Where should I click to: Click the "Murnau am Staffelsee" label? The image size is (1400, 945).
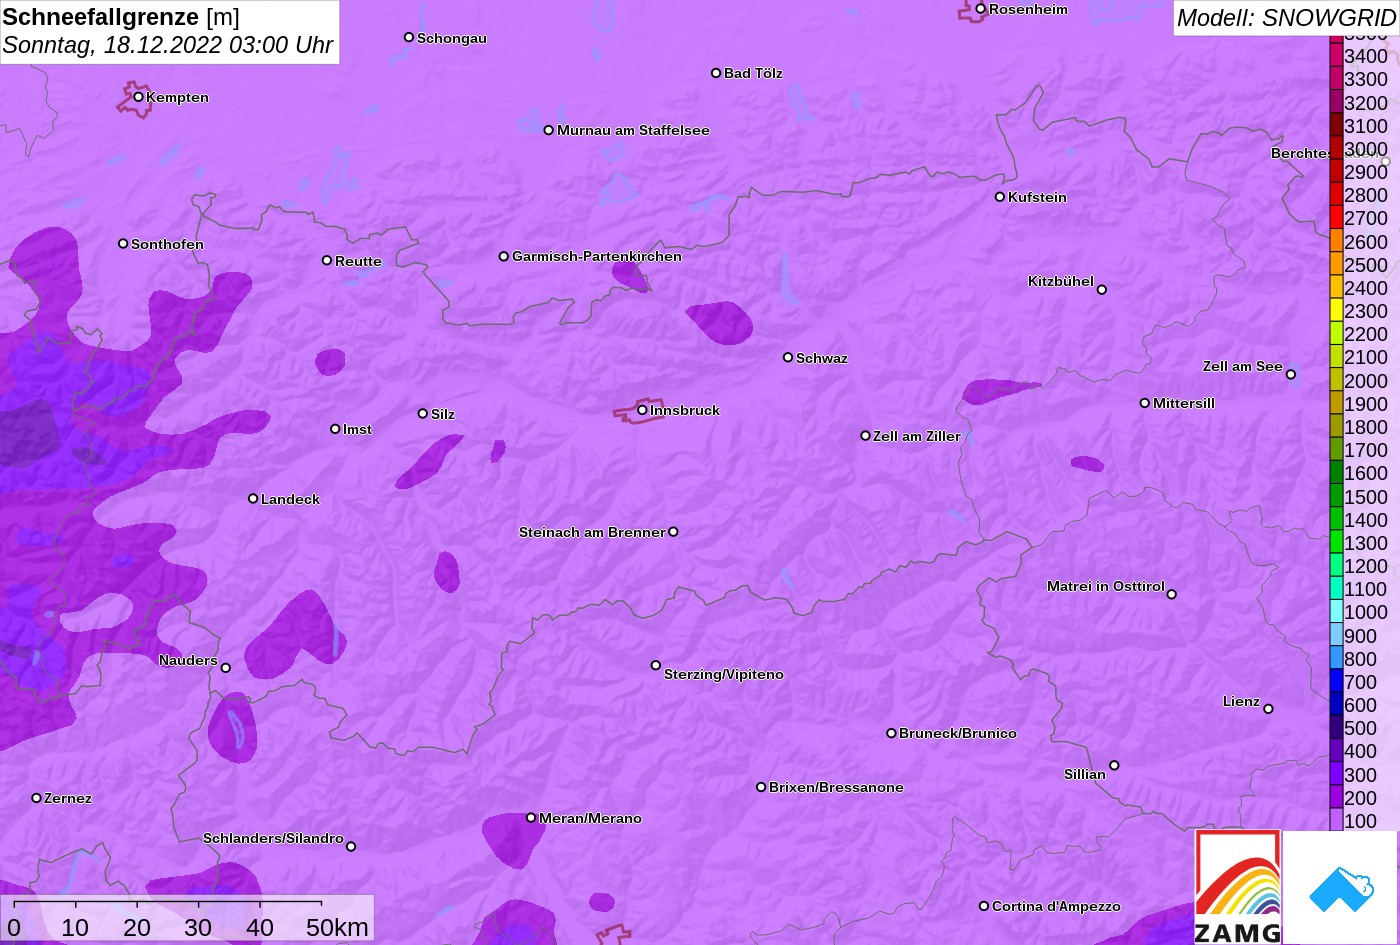pos(633,130)
